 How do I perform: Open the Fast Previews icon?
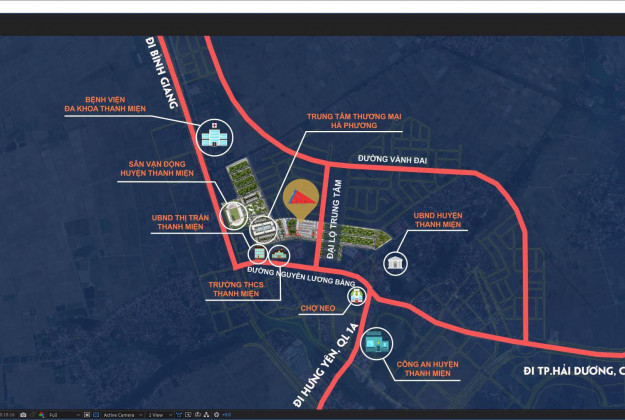[187, 414]
